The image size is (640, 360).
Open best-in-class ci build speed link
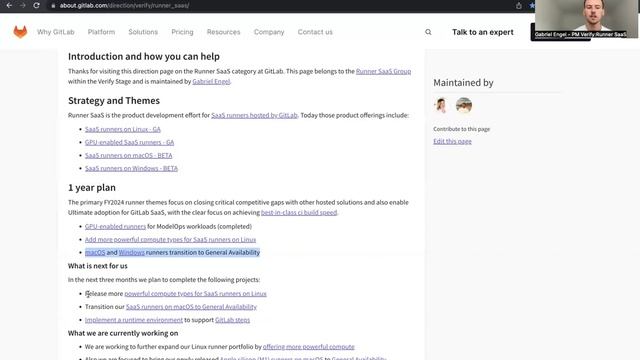299,212
